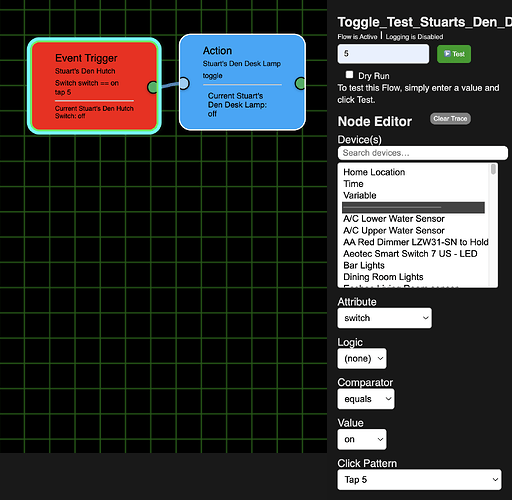Enable the Dry Run checkbox
512x500 pixels.
pyautogui.click(x=349, y=75)
